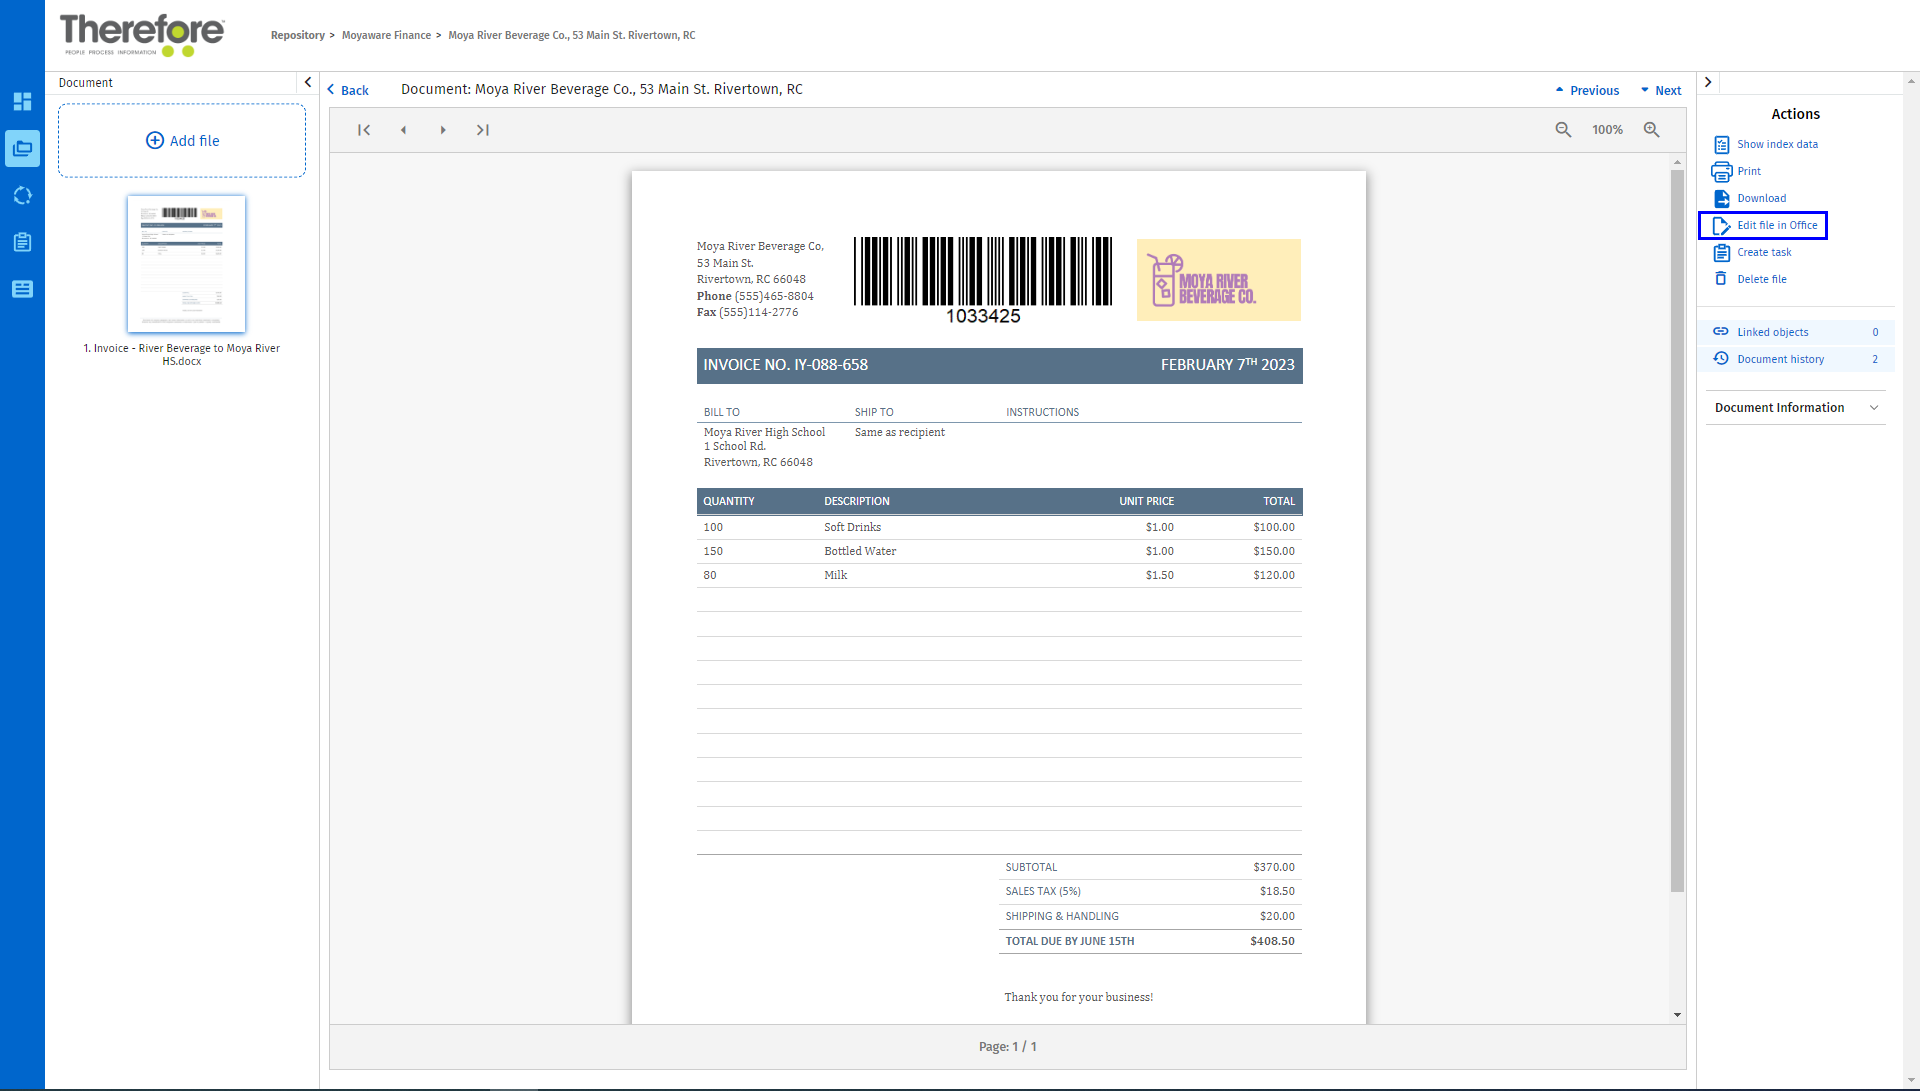Viewport: 1920px width, 1091px height.
Task: Click Moyaware Finance in the breadcrumb
Action: pyautogui.click(x=386, y=35)
